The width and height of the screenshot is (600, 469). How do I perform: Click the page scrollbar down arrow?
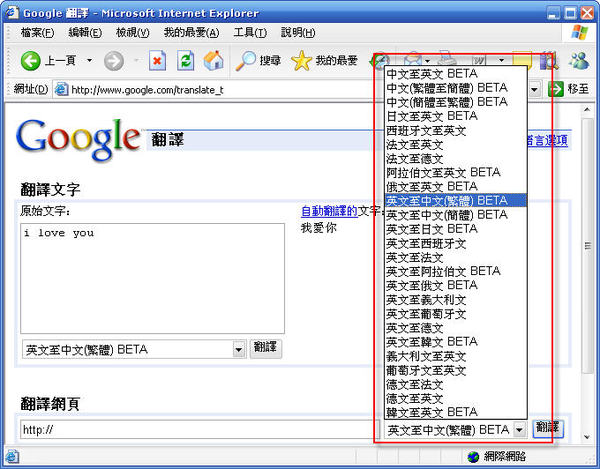tap(587, 436)
